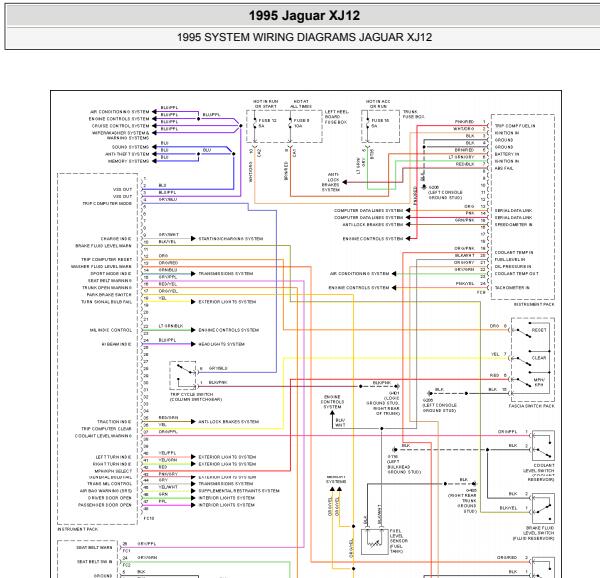The image size is (600, 578).
Task: Click the 'TRACTION INDIC' pin label
Action: click(x=114, y=422)
